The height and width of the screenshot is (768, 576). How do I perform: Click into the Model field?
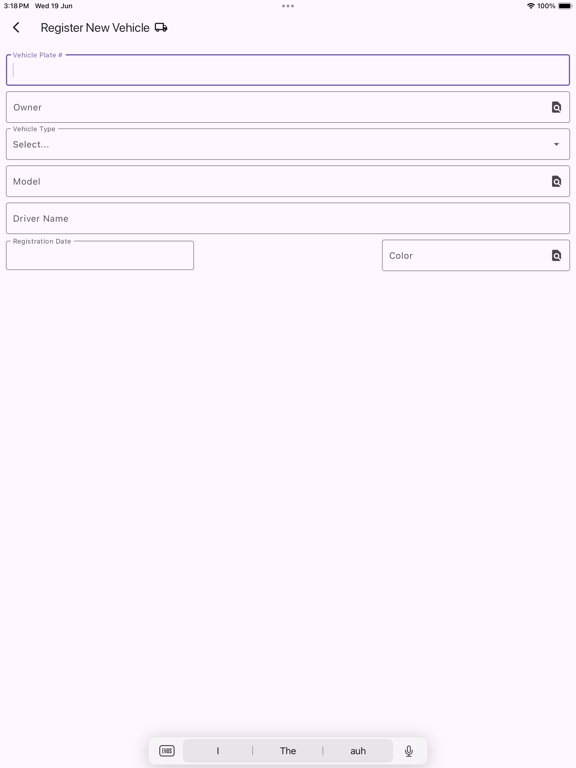pos(288,181)
